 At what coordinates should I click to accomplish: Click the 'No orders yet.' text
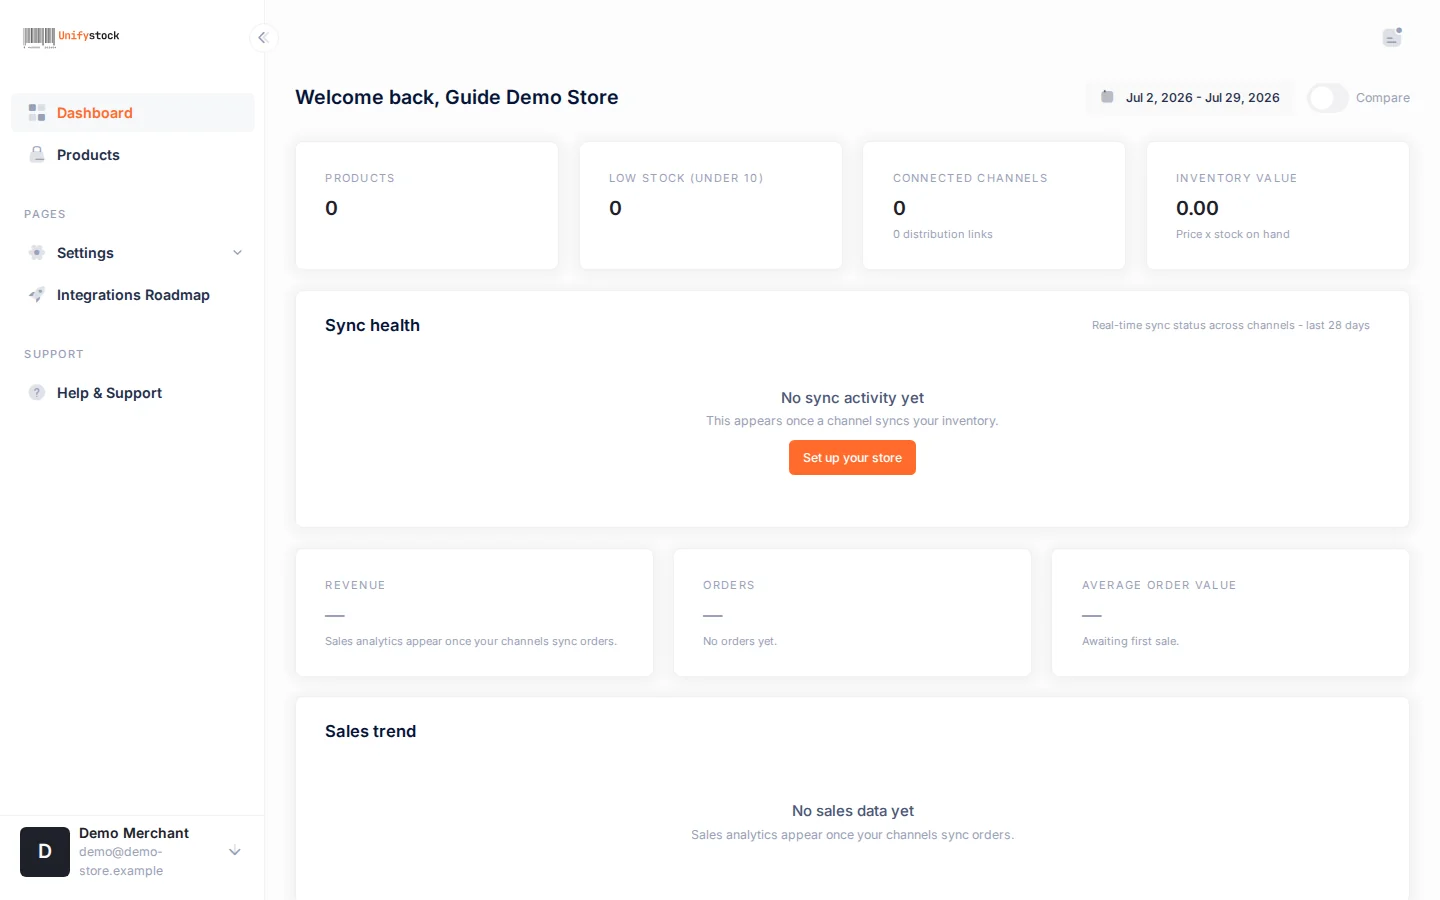pyautogui.click(x=740, y=641)
